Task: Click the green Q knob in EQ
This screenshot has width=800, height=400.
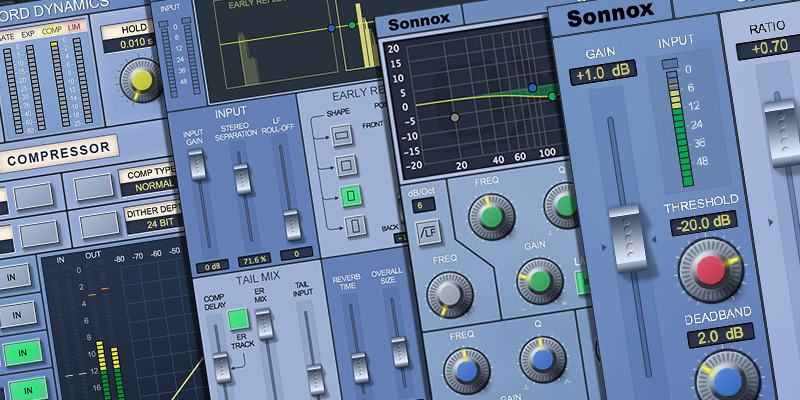Action: [564, 205]
